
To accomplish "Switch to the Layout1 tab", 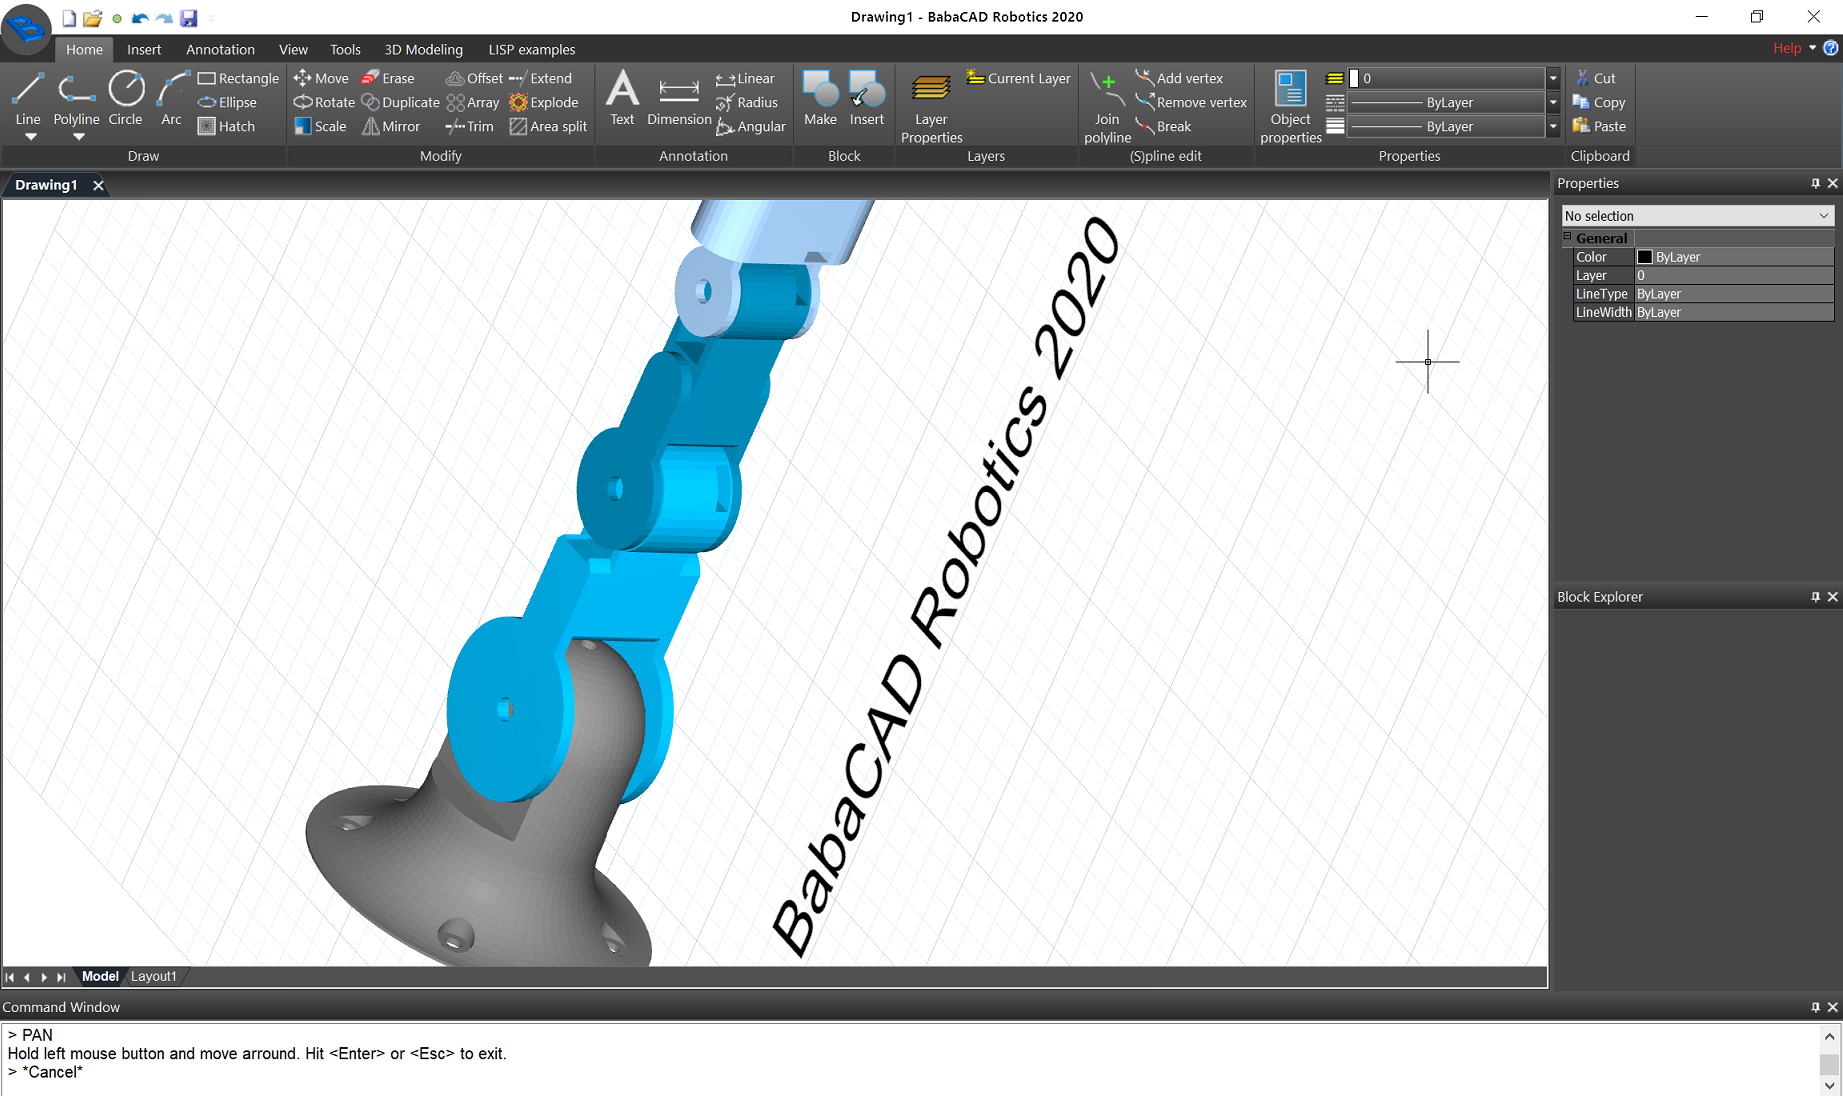I will [x=154, y=976].
